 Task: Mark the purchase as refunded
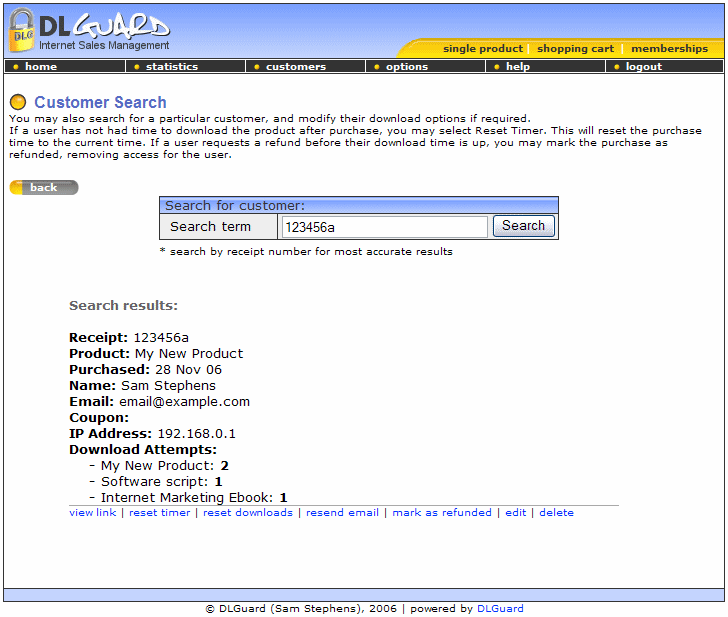tap(442, 512)
